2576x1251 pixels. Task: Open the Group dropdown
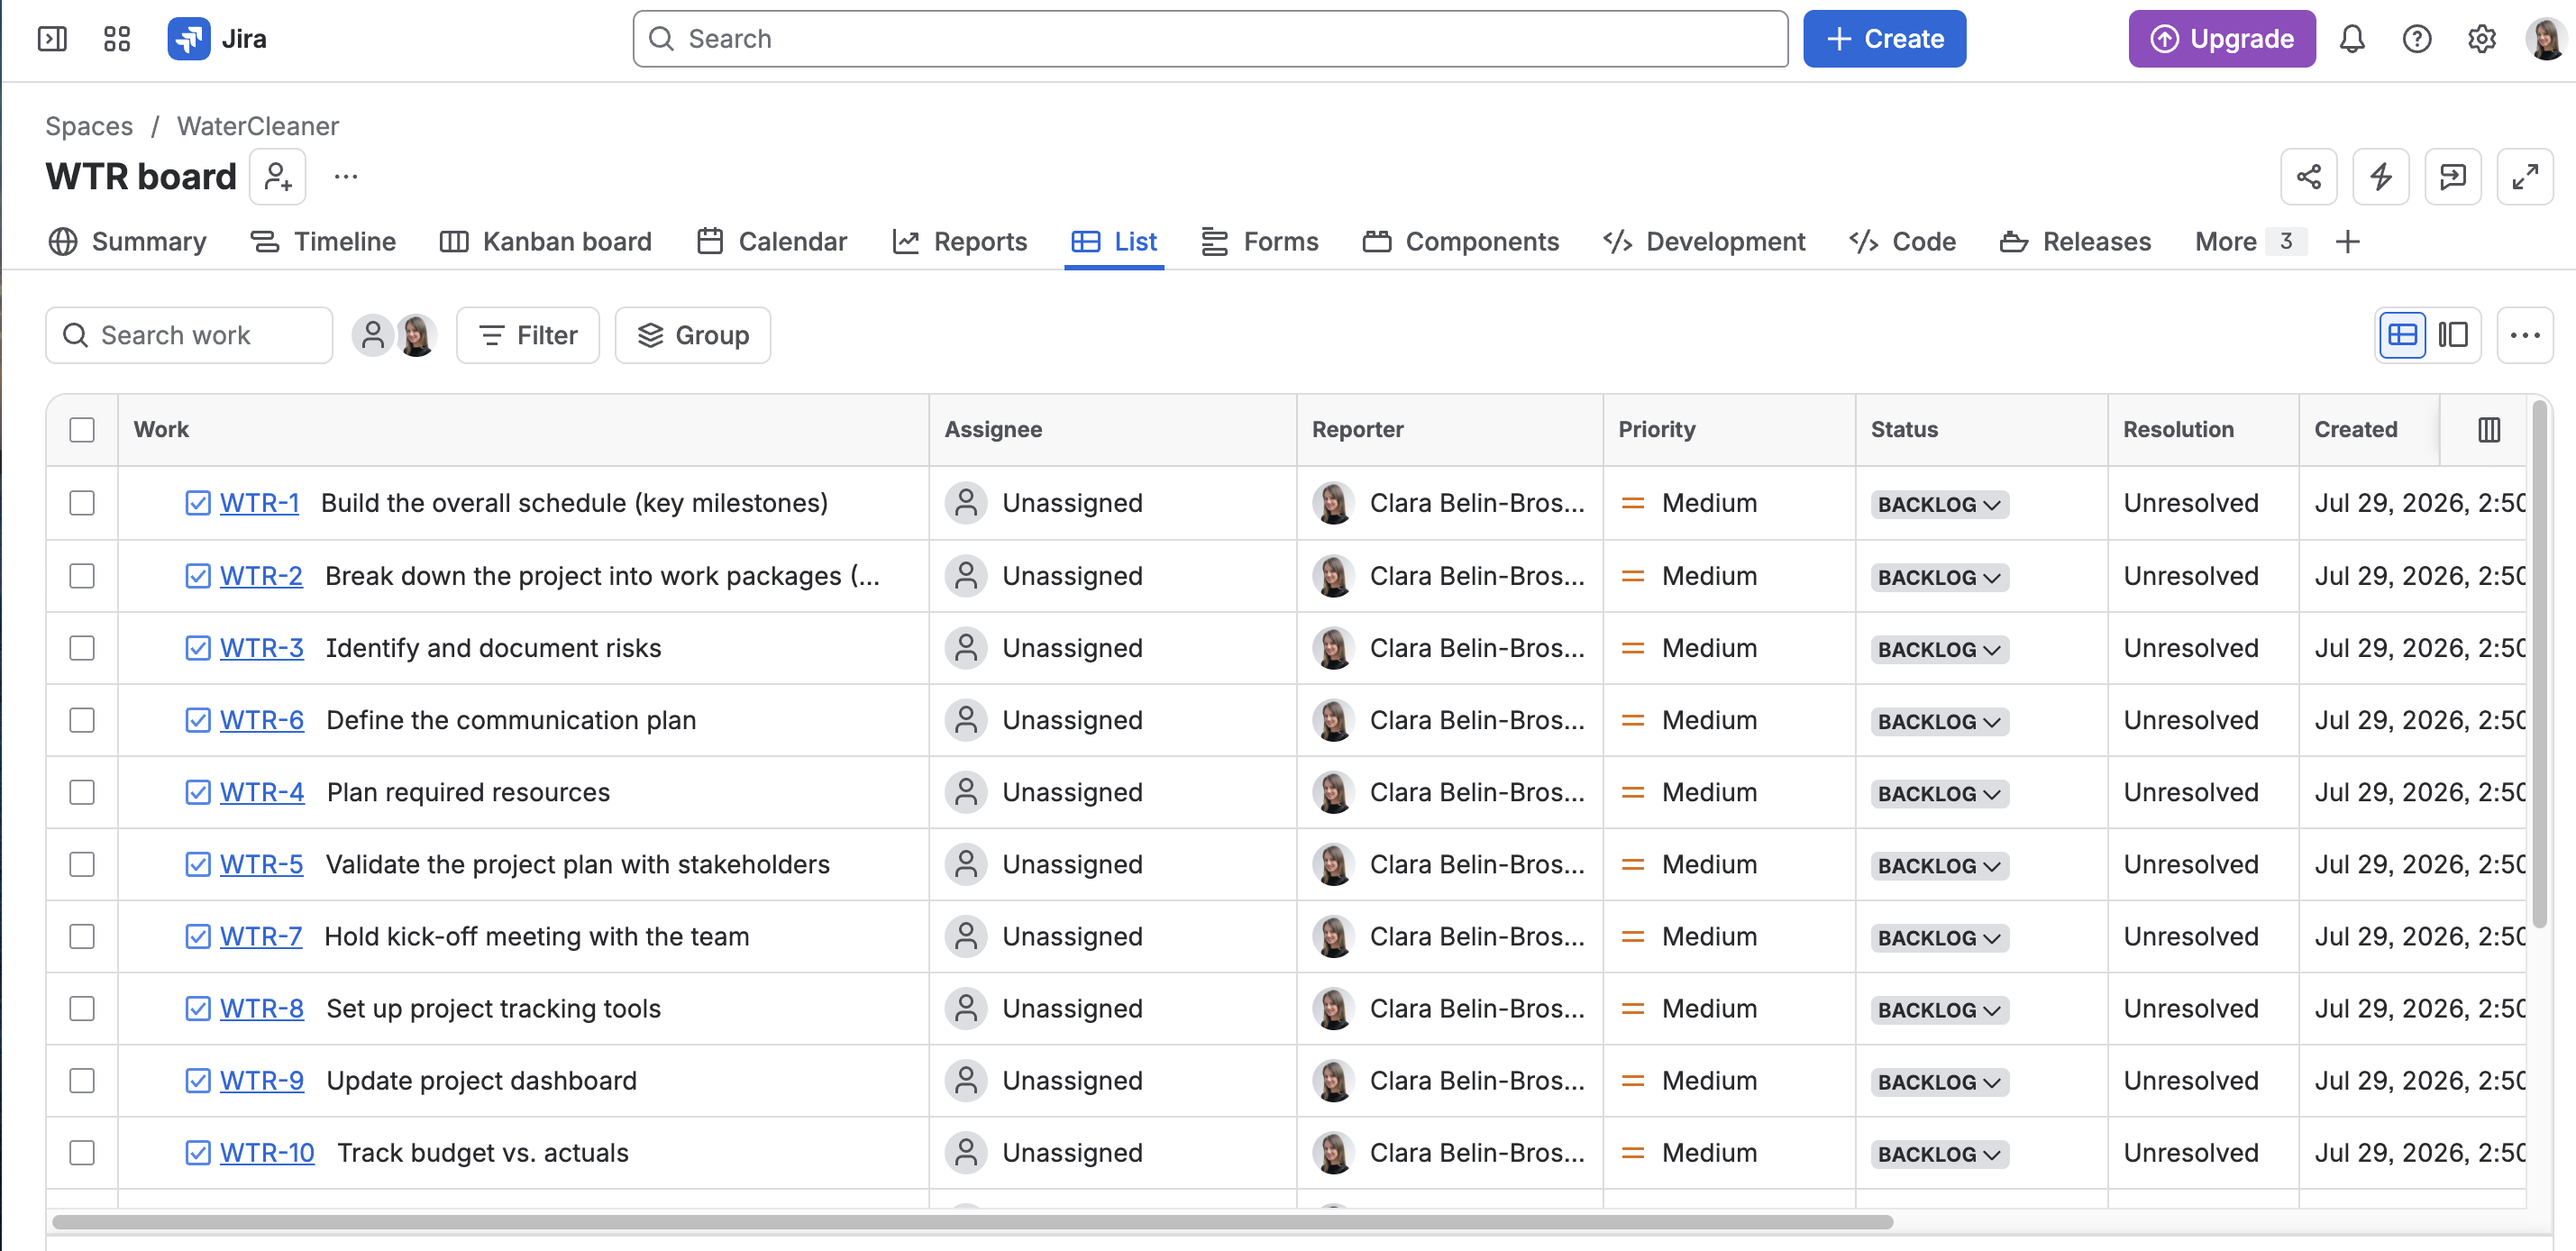(x=692, y=335)
